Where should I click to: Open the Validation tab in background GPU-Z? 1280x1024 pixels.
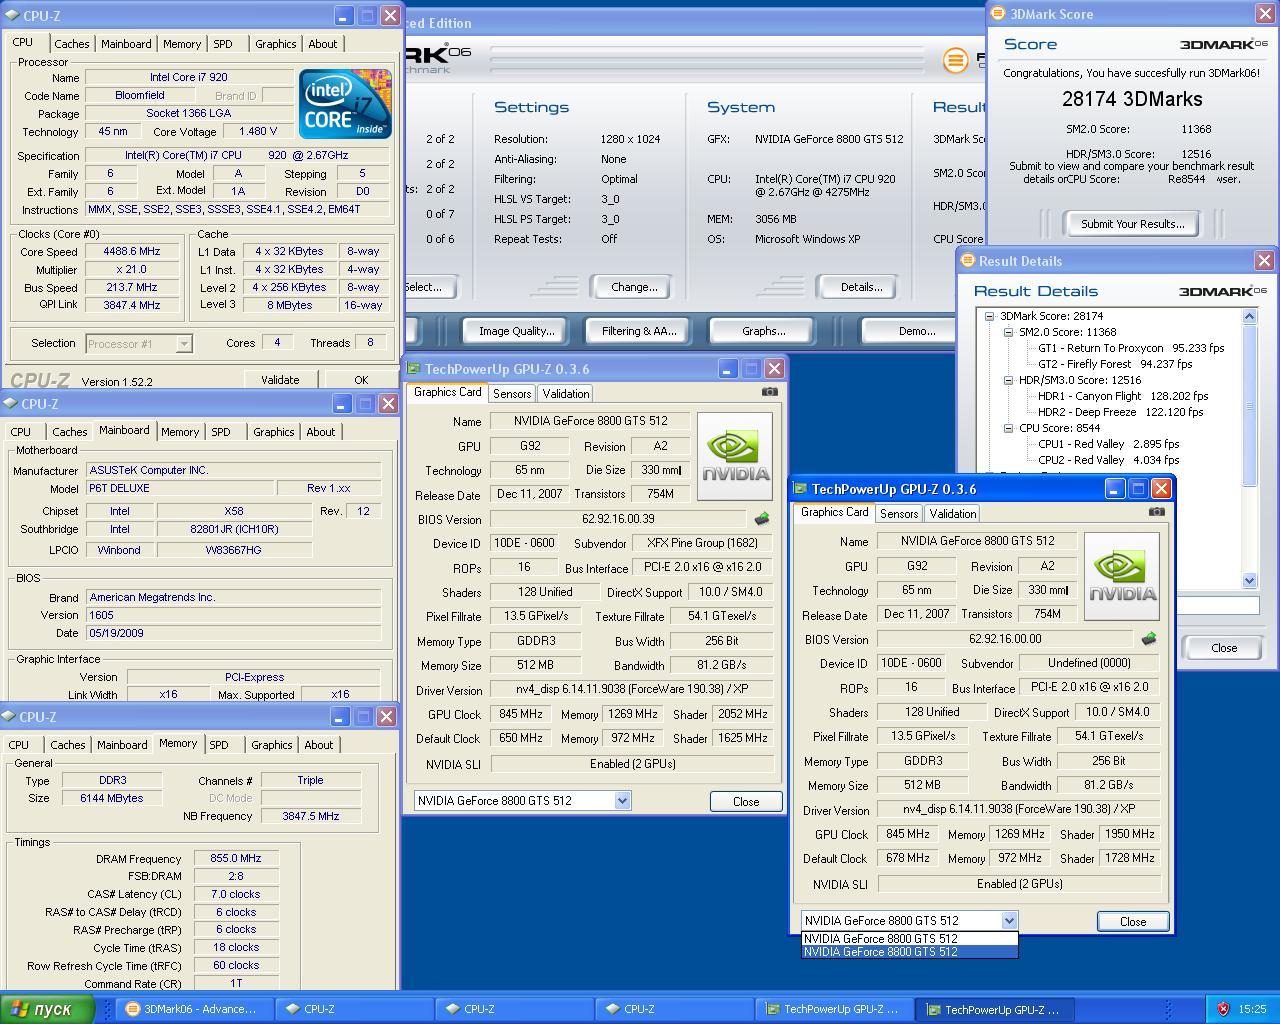(566, 394)
